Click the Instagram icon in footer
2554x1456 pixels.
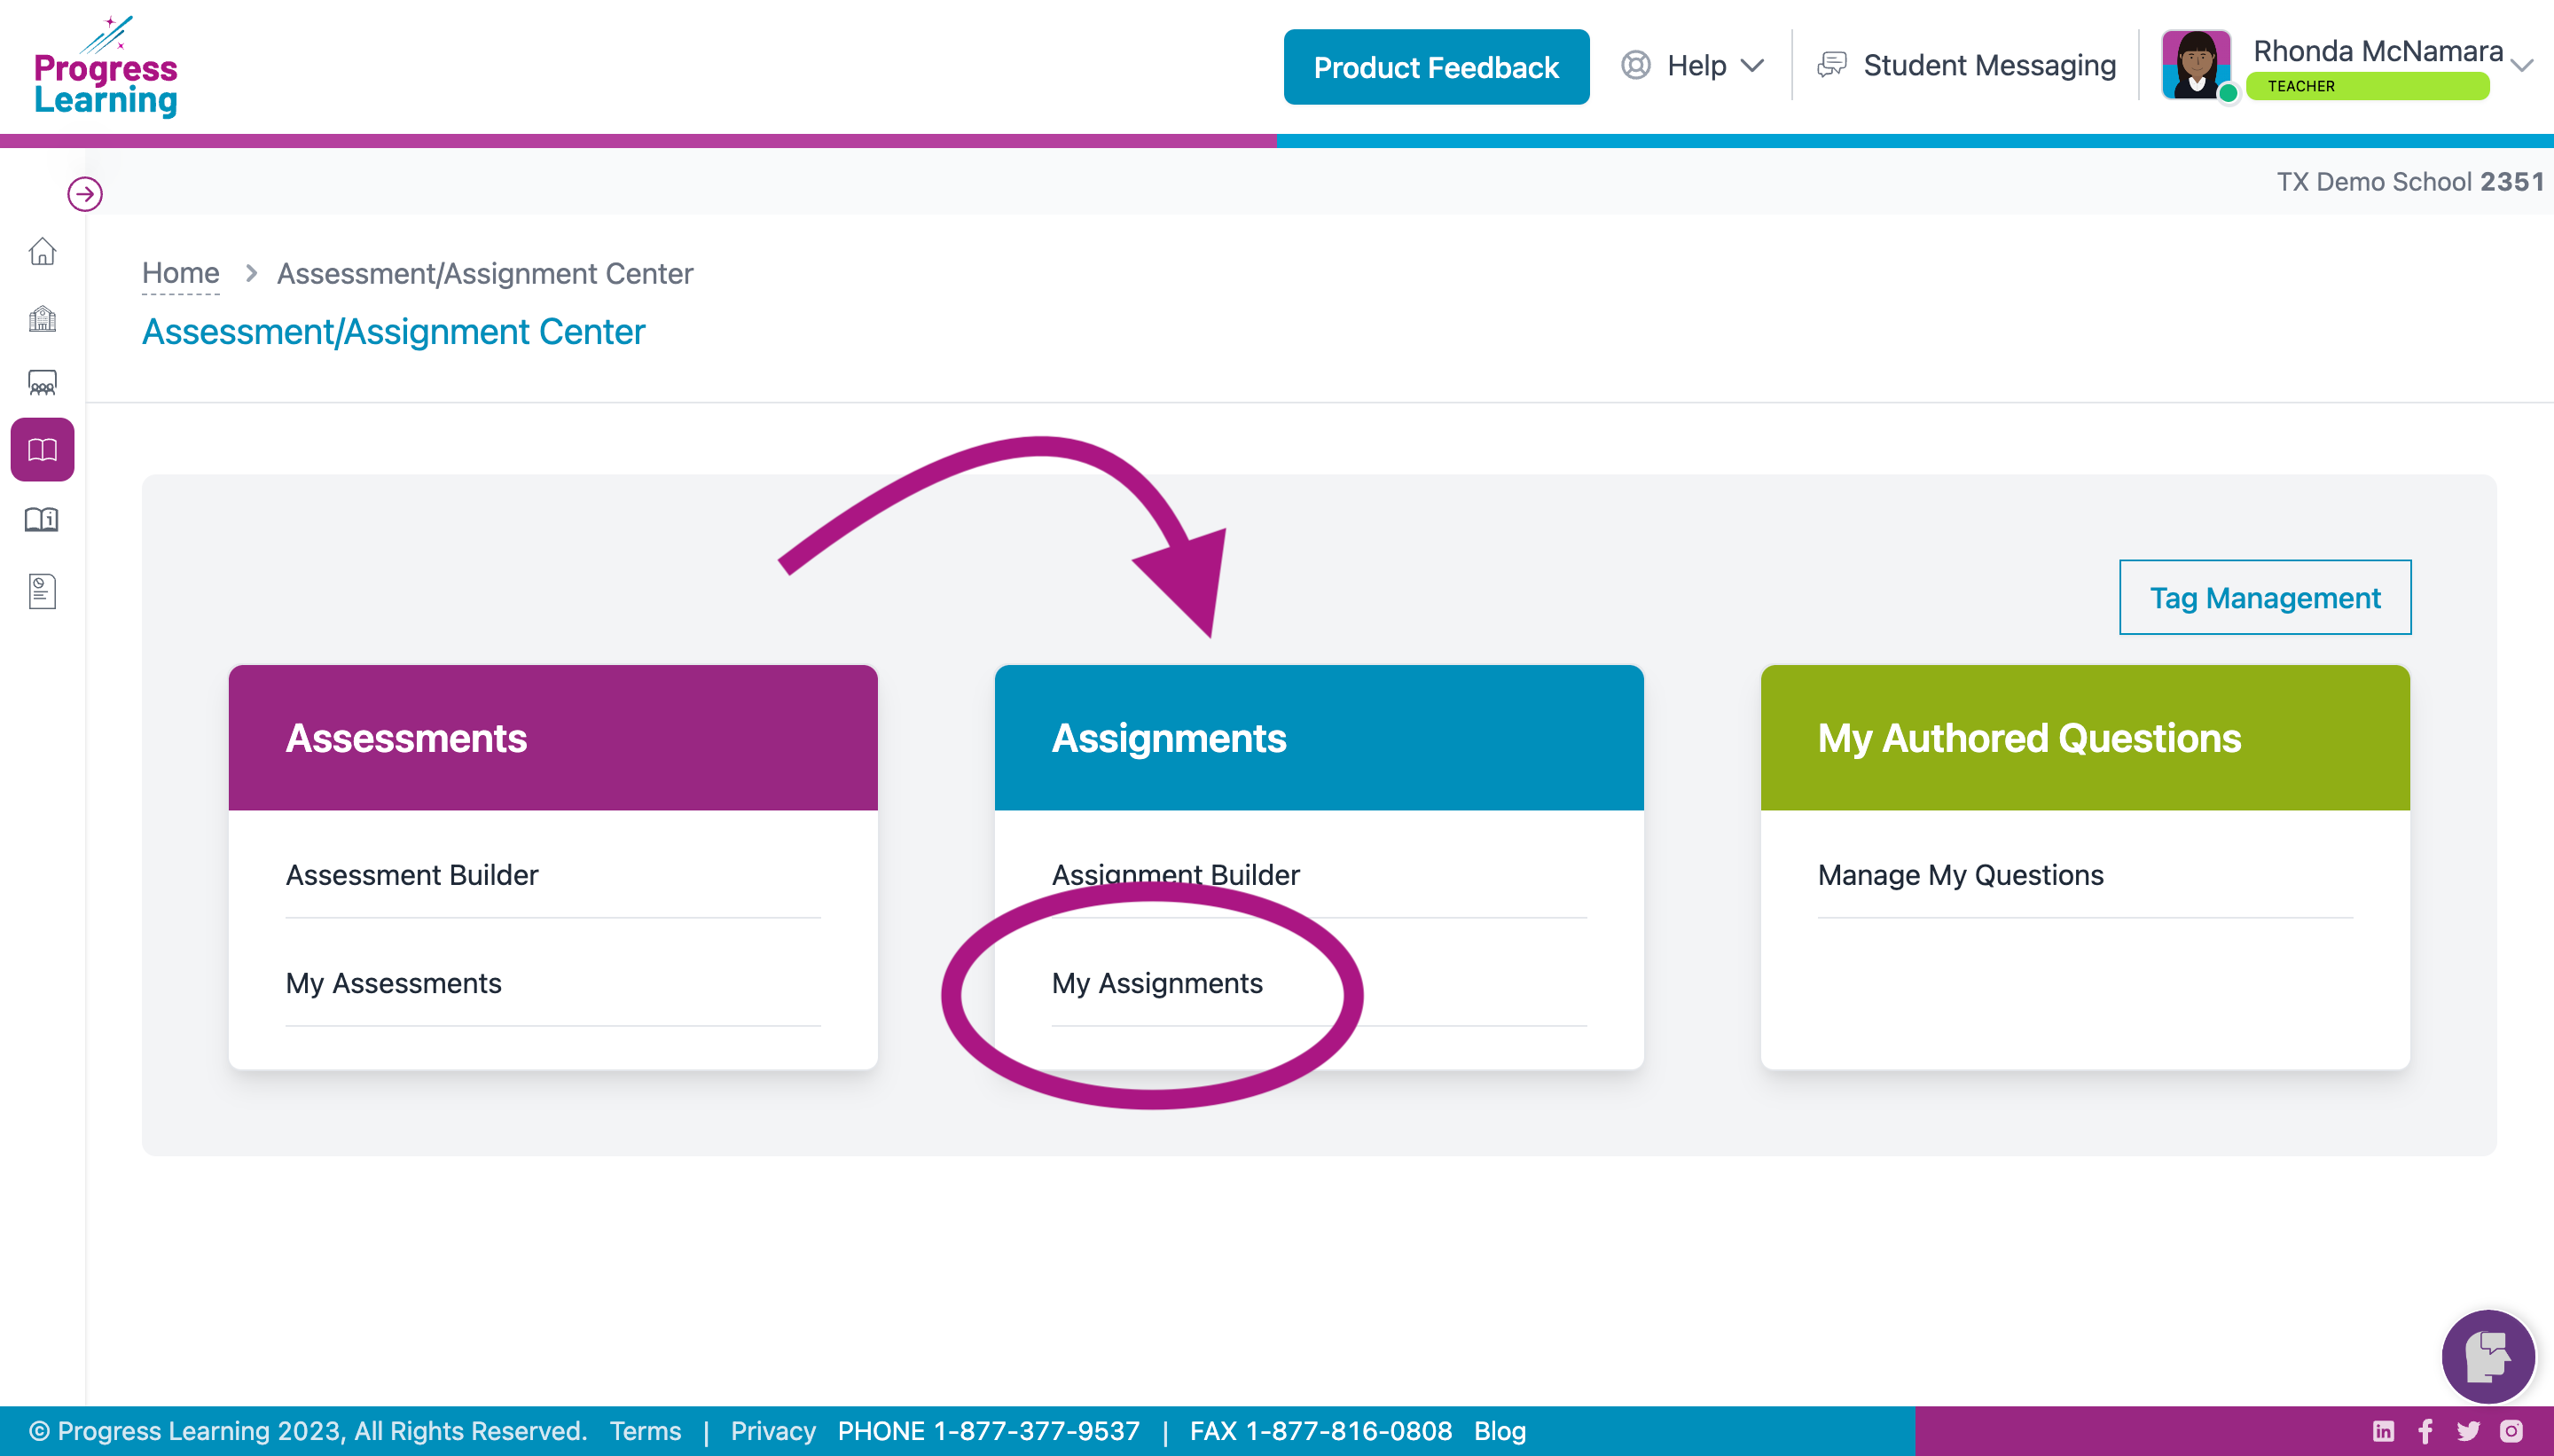(x=2511, y=1431)
